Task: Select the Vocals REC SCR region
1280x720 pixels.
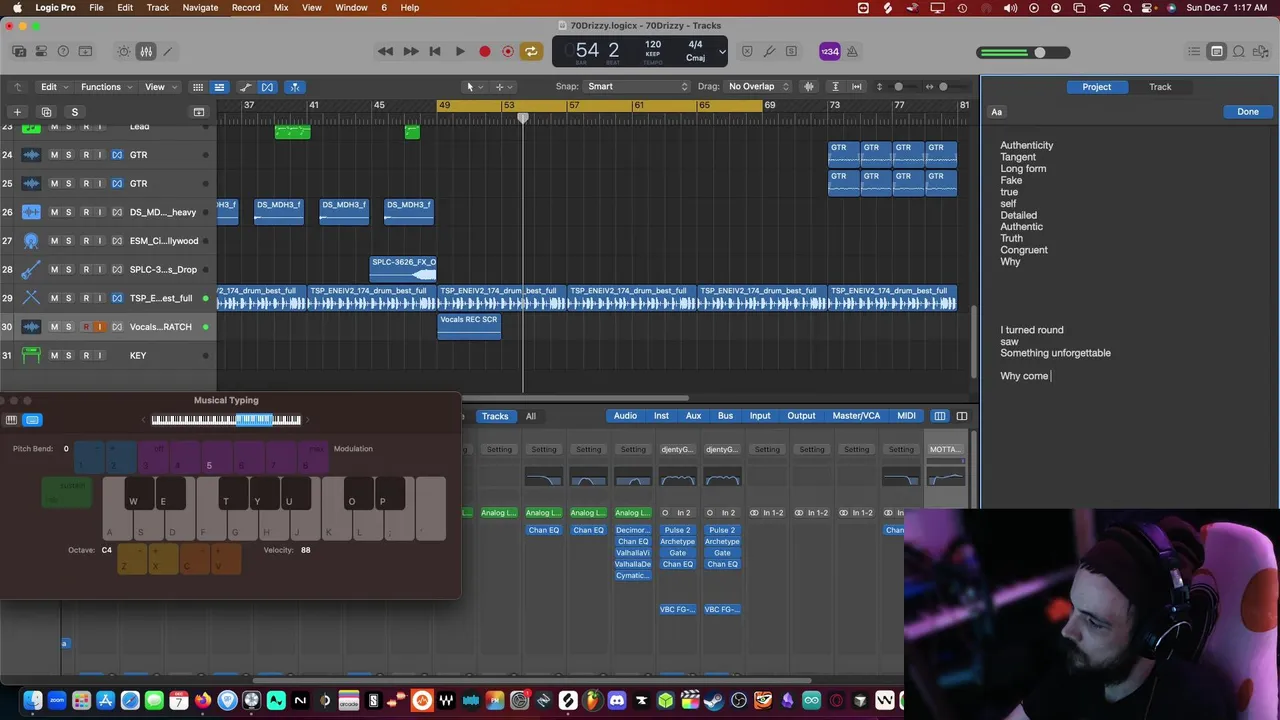Action: point(469,327)
